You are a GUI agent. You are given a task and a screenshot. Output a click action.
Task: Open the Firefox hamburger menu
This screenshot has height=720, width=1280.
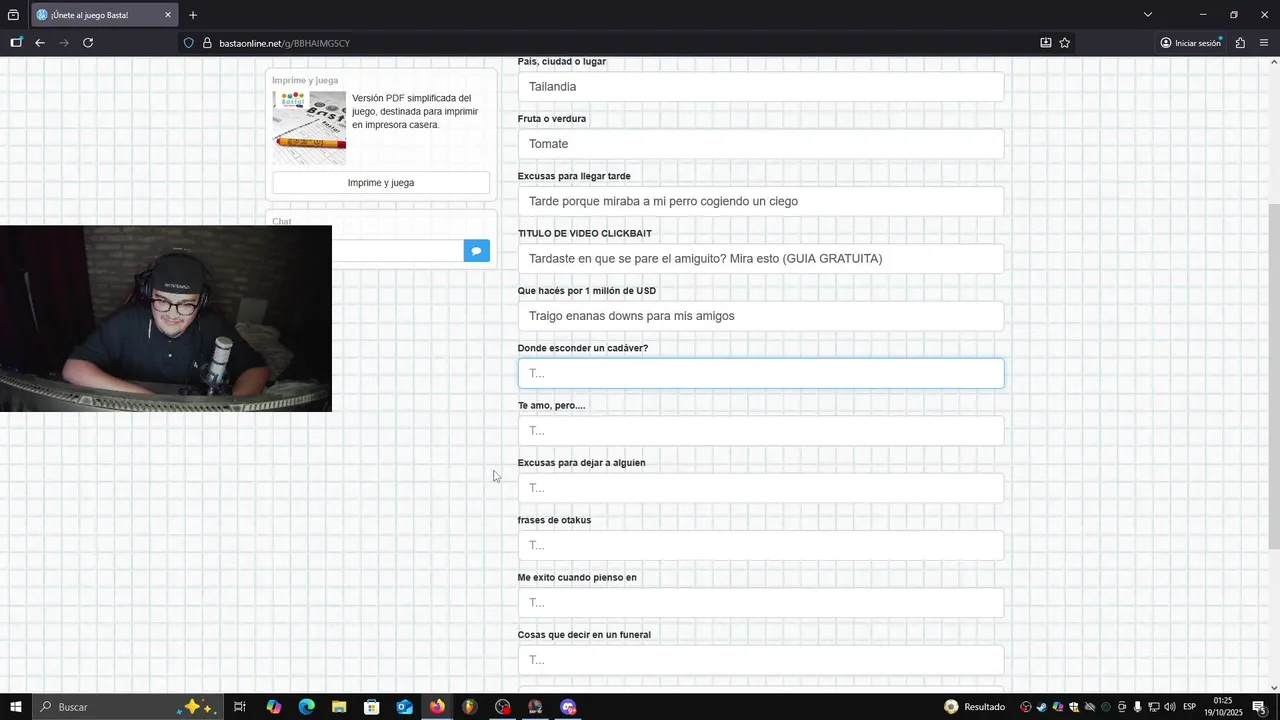coord(1264,43)
